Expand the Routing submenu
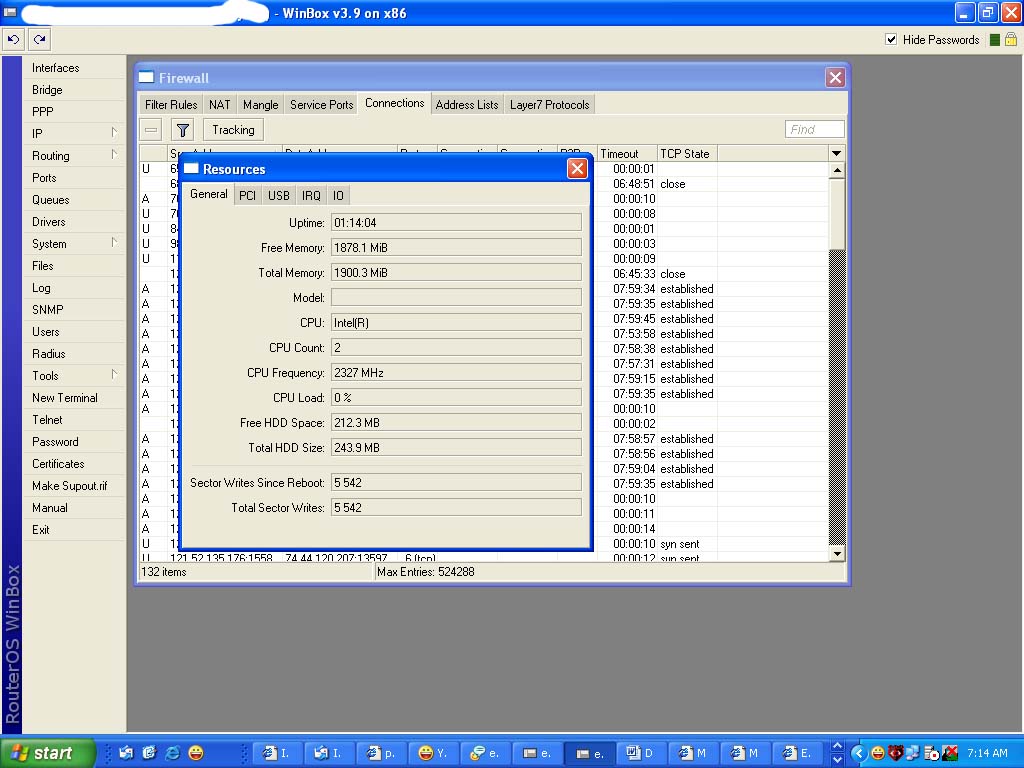 75,156
